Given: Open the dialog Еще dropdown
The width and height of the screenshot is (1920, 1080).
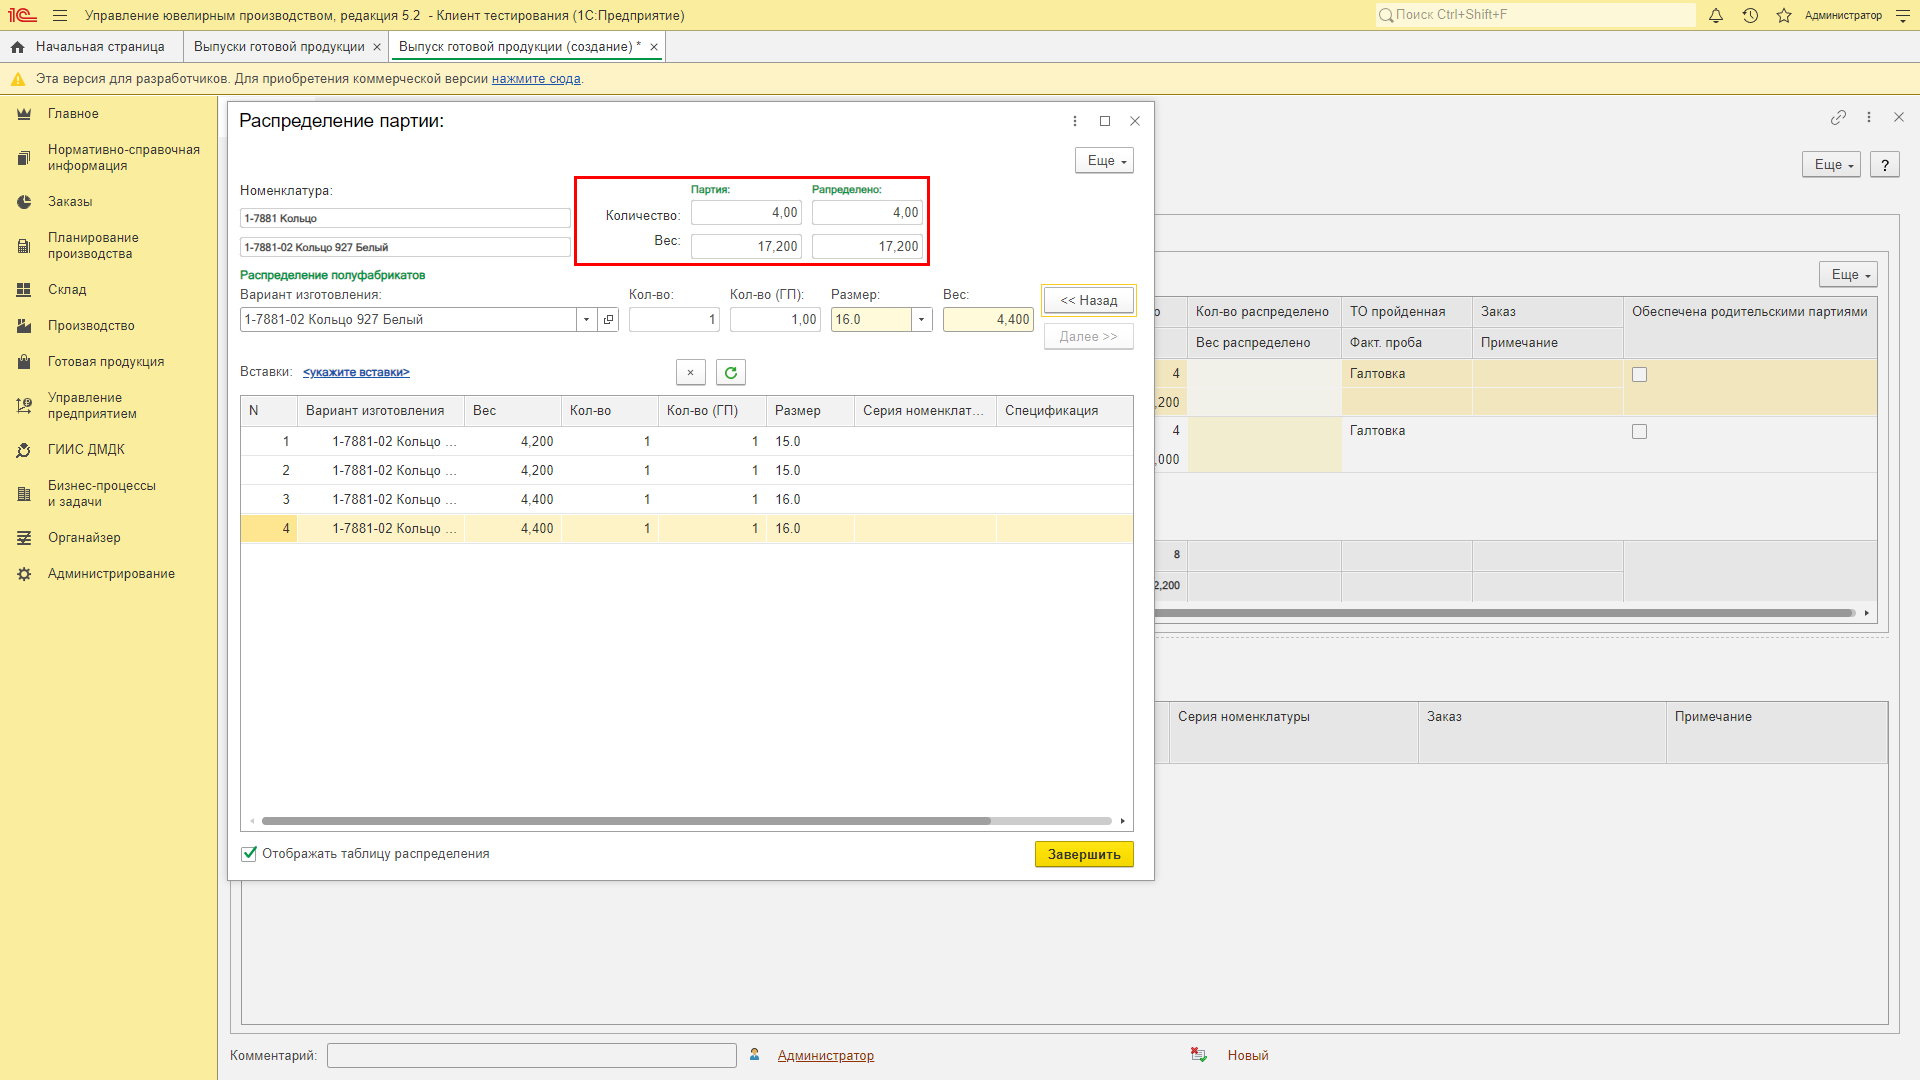Looking at the screenshot, I should (x=1104, y=161).
